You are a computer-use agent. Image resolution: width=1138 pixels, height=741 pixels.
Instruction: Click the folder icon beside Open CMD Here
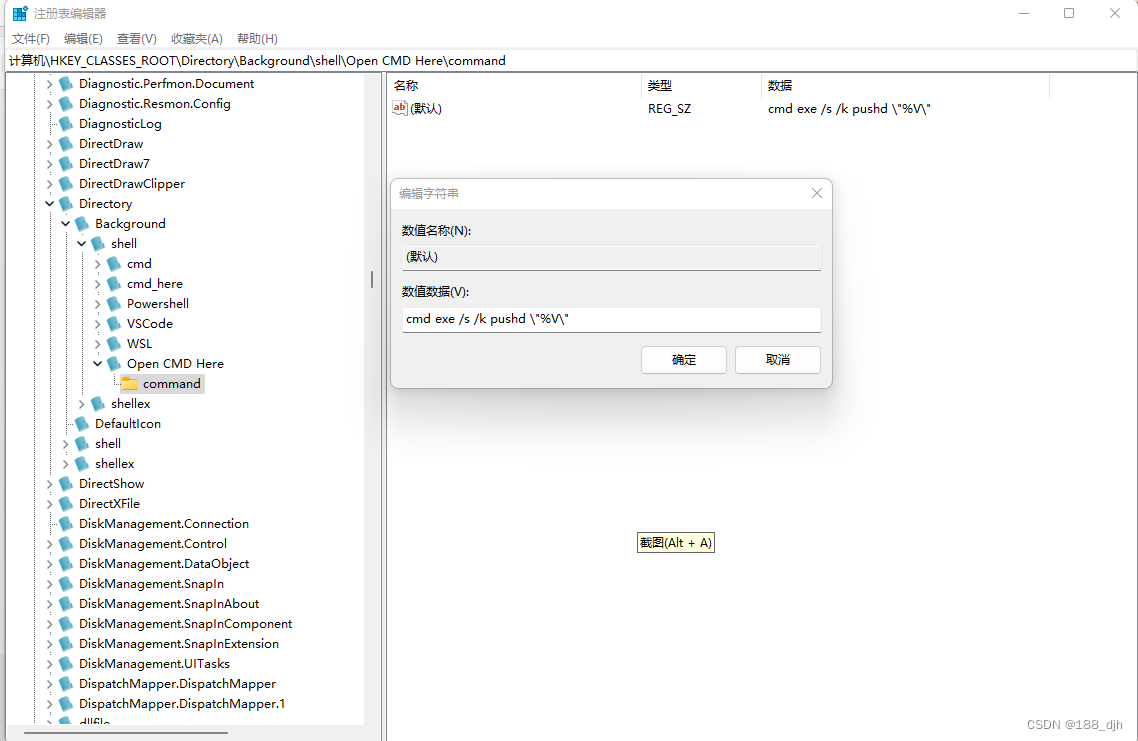[114, 363]
